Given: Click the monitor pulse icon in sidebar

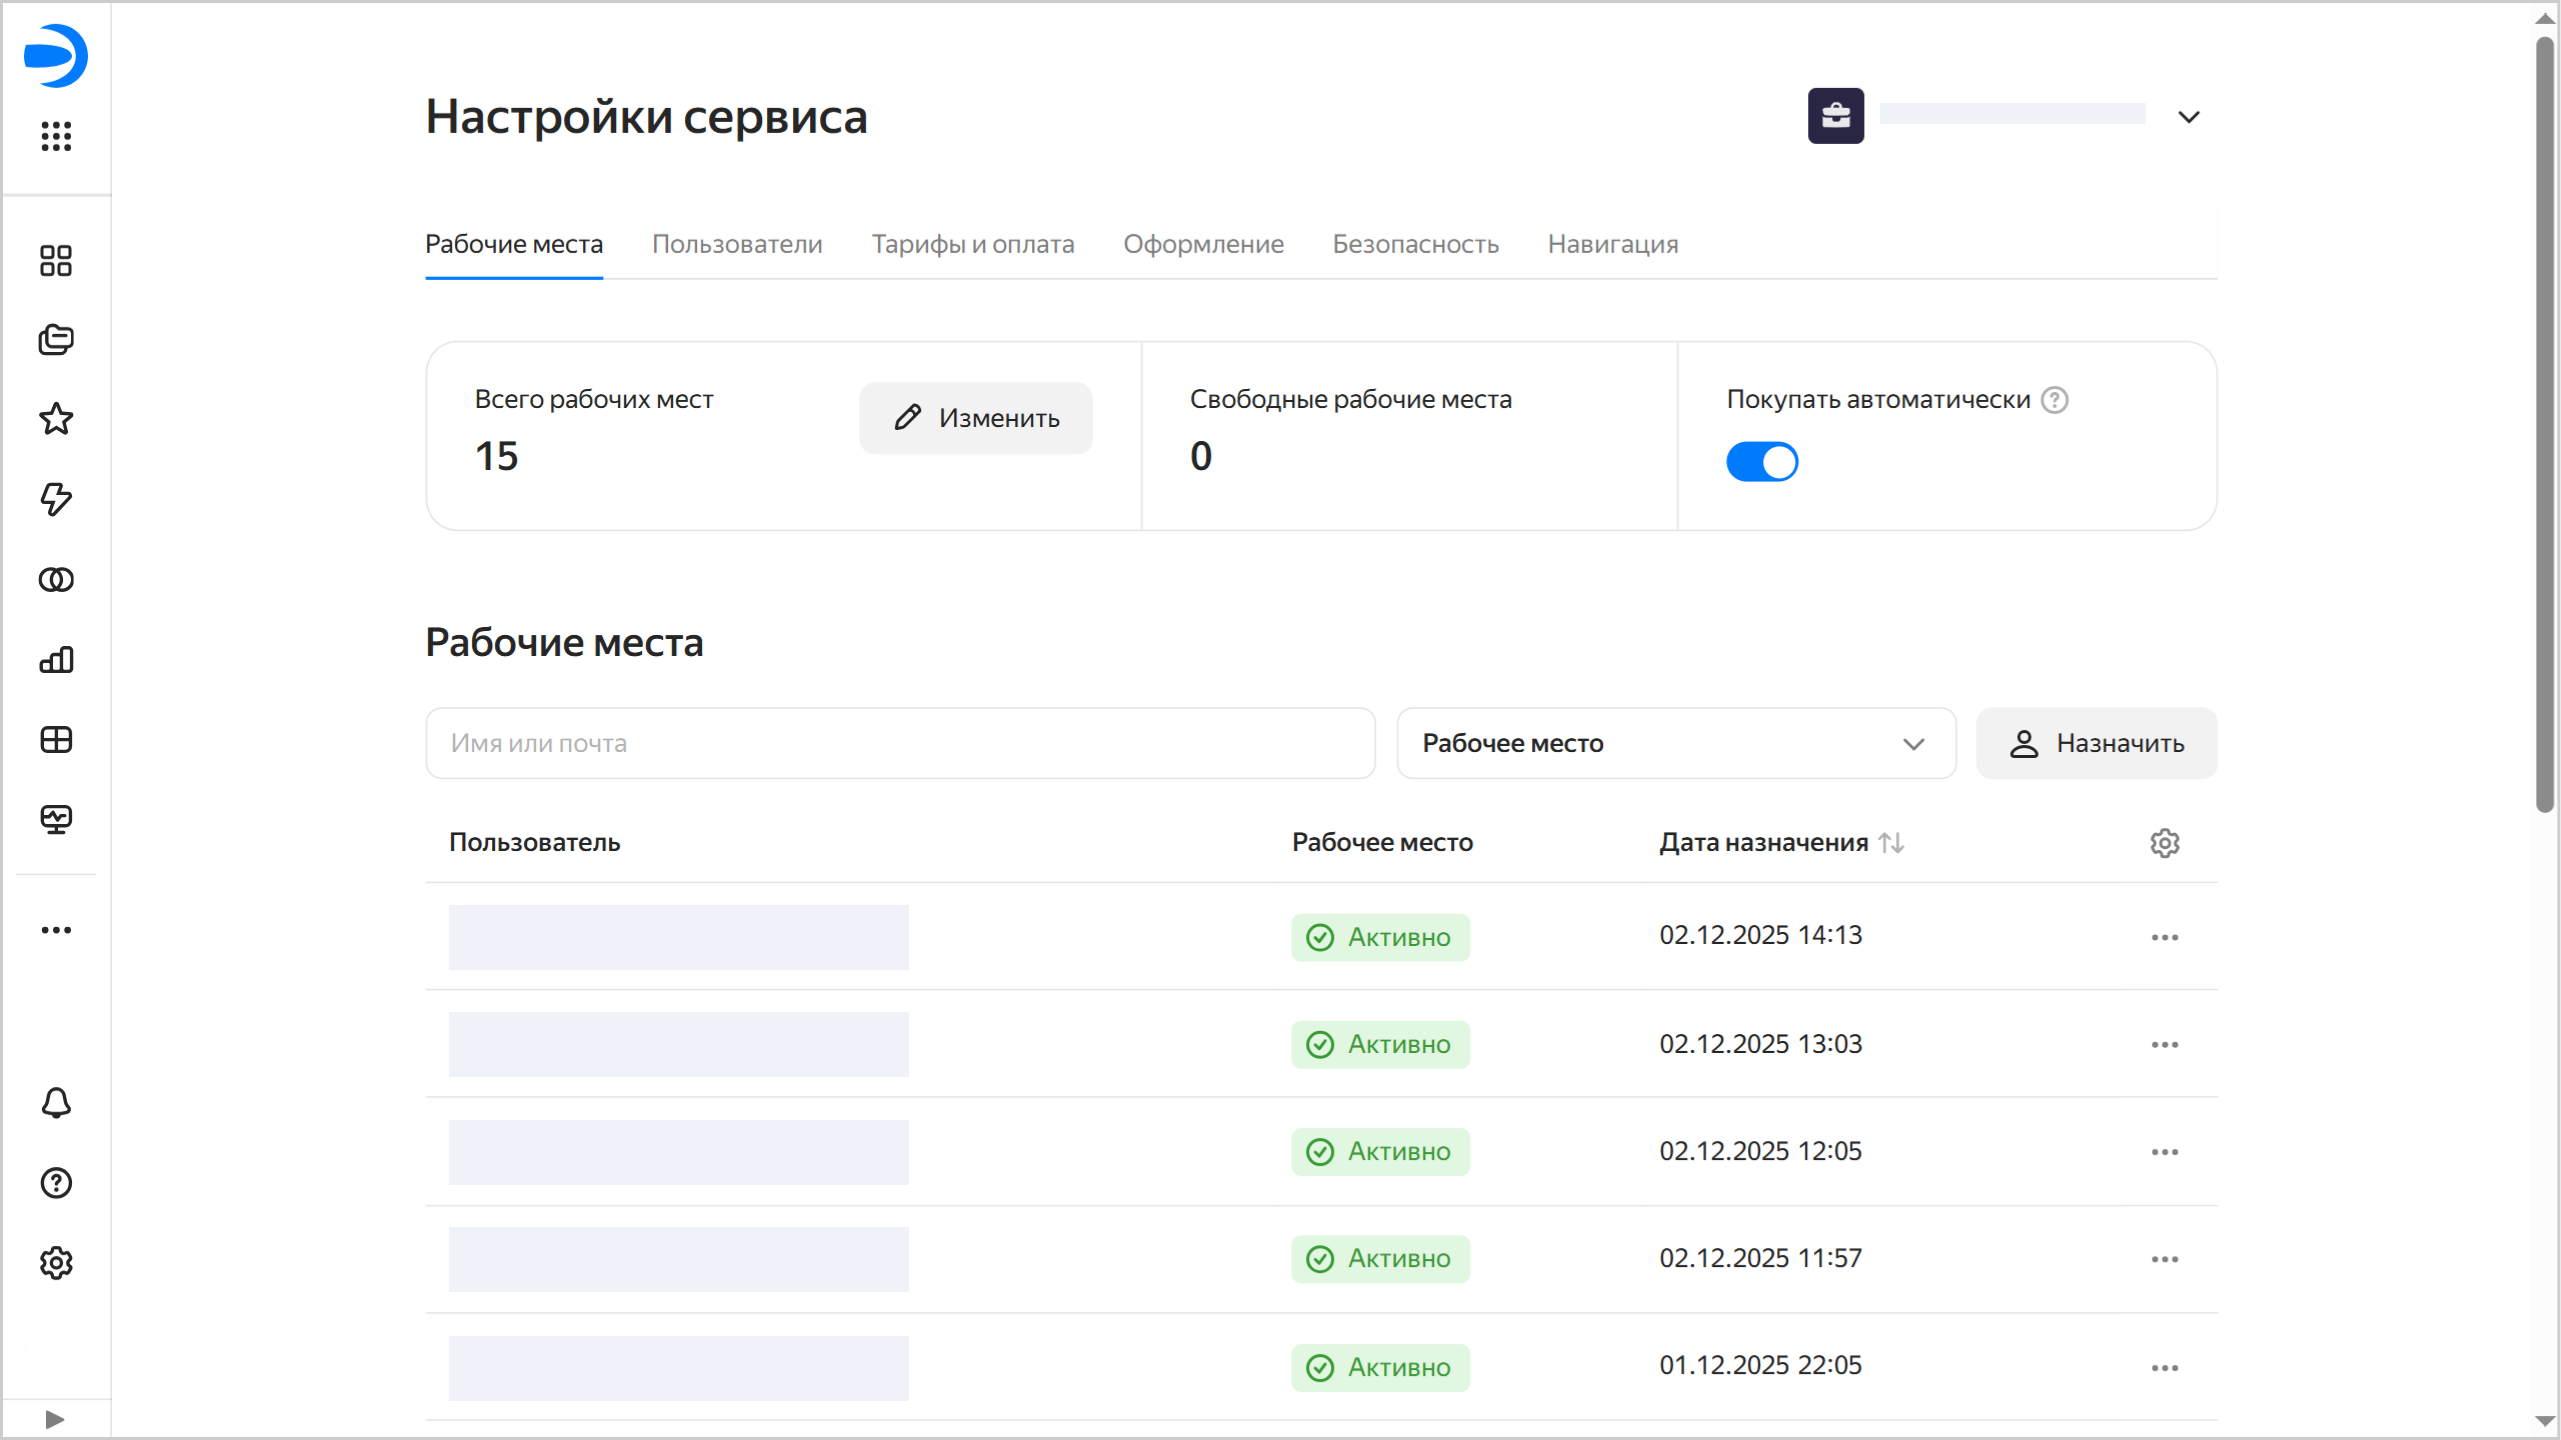Looking at the screenshot, I should click(x=56, y=819).
